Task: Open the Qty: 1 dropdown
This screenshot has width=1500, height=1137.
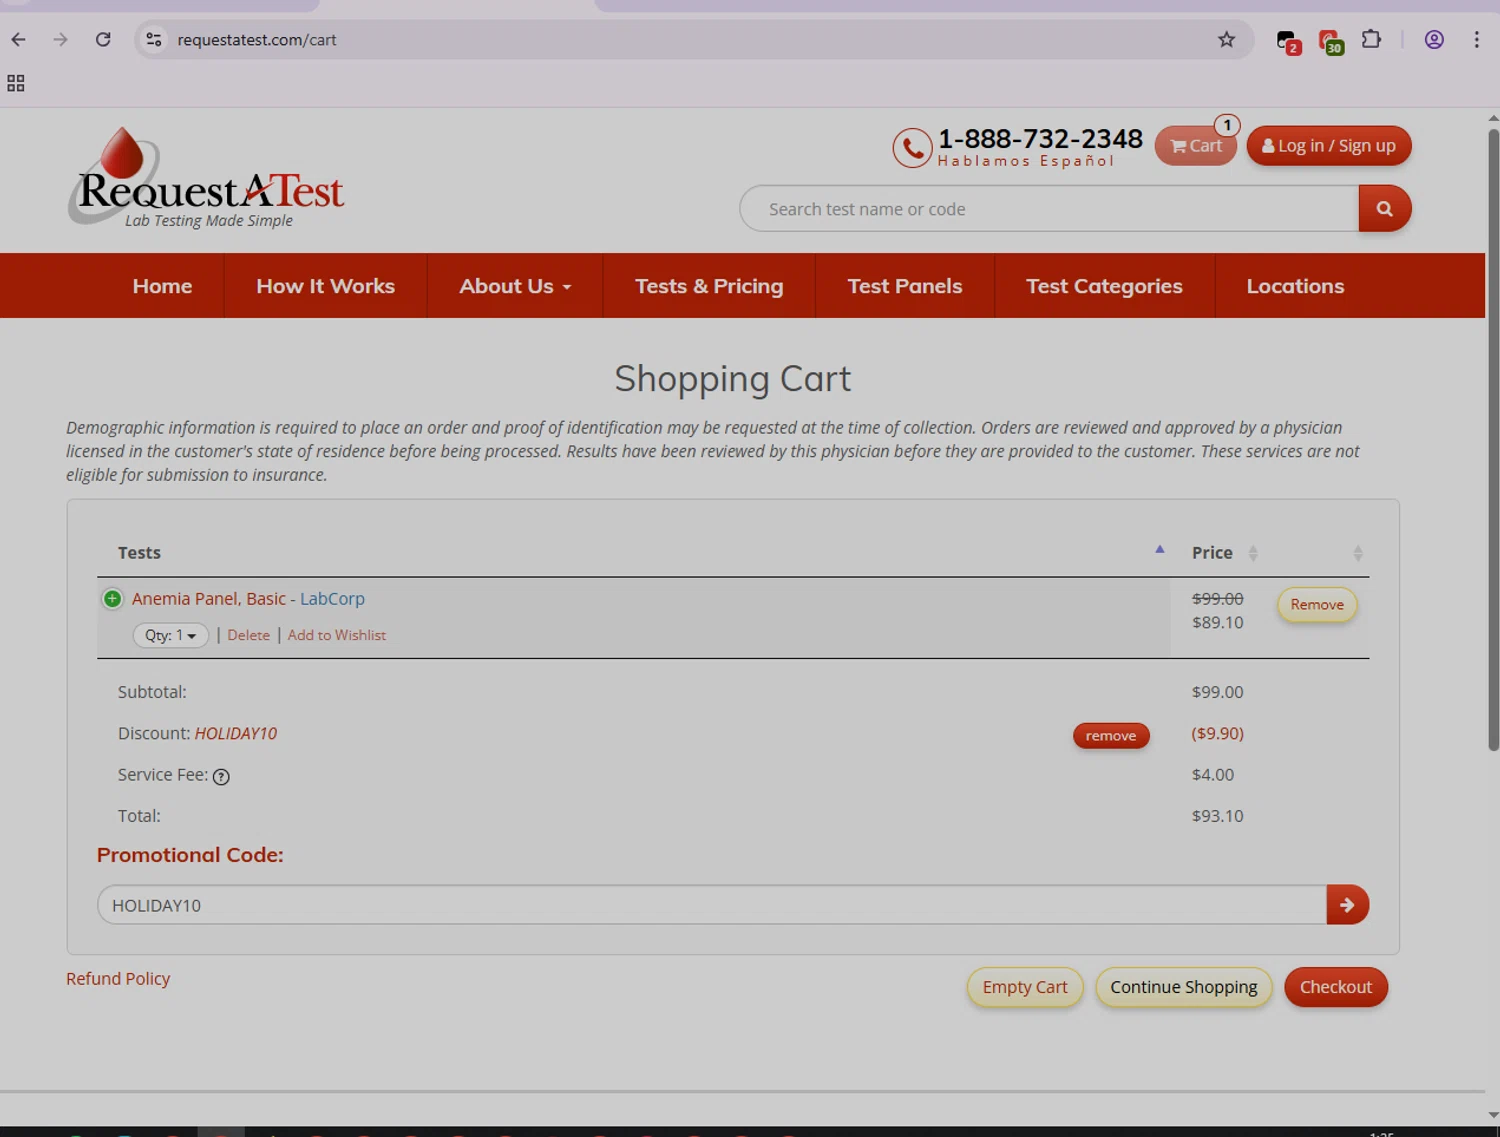Action: [x=171, y=635]
